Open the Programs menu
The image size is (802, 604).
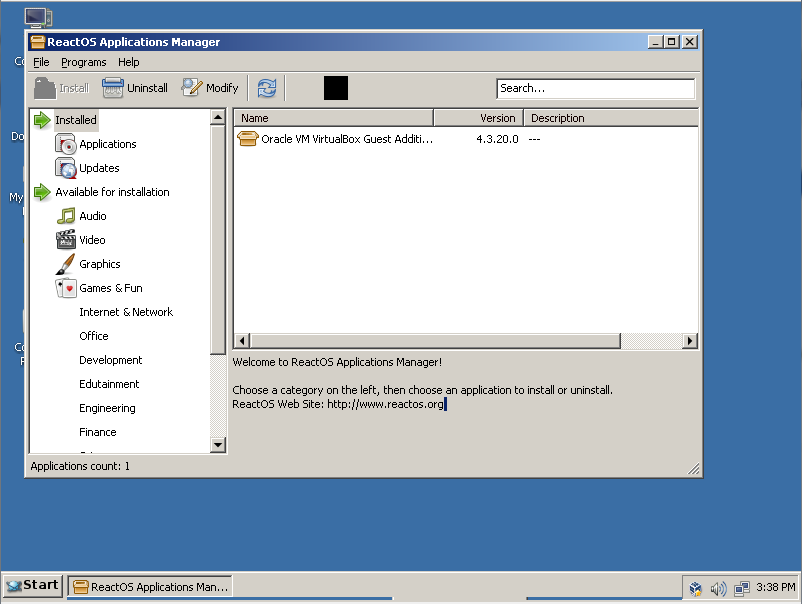click(84, 62)
